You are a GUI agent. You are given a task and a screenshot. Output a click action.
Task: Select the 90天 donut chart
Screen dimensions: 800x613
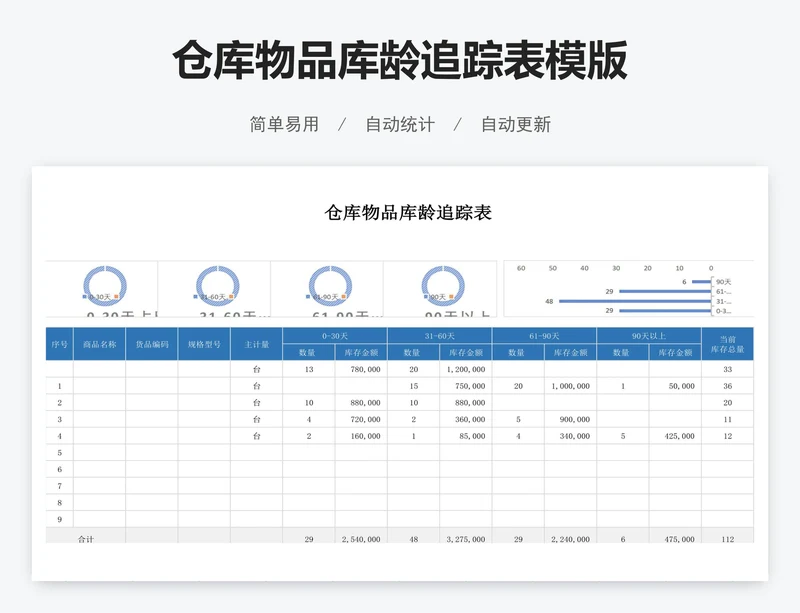(443, 286)
